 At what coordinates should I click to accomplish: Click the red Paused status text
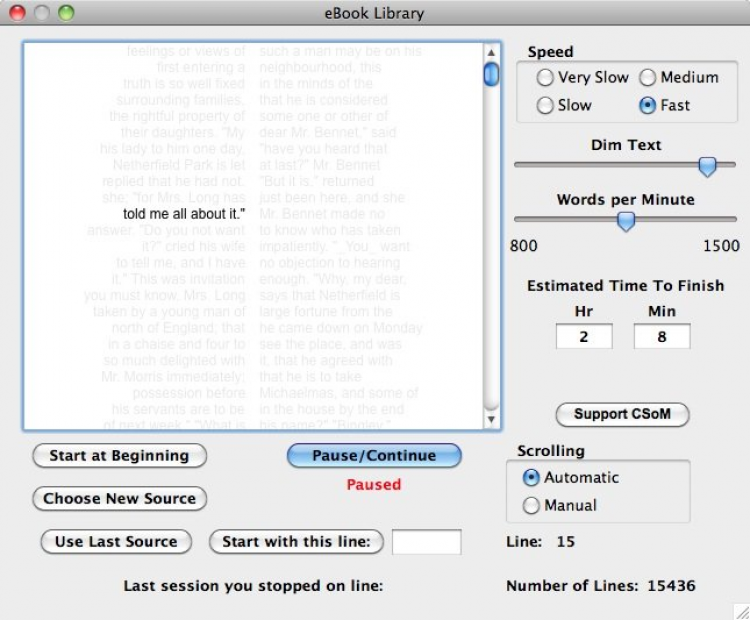[374, 485]
